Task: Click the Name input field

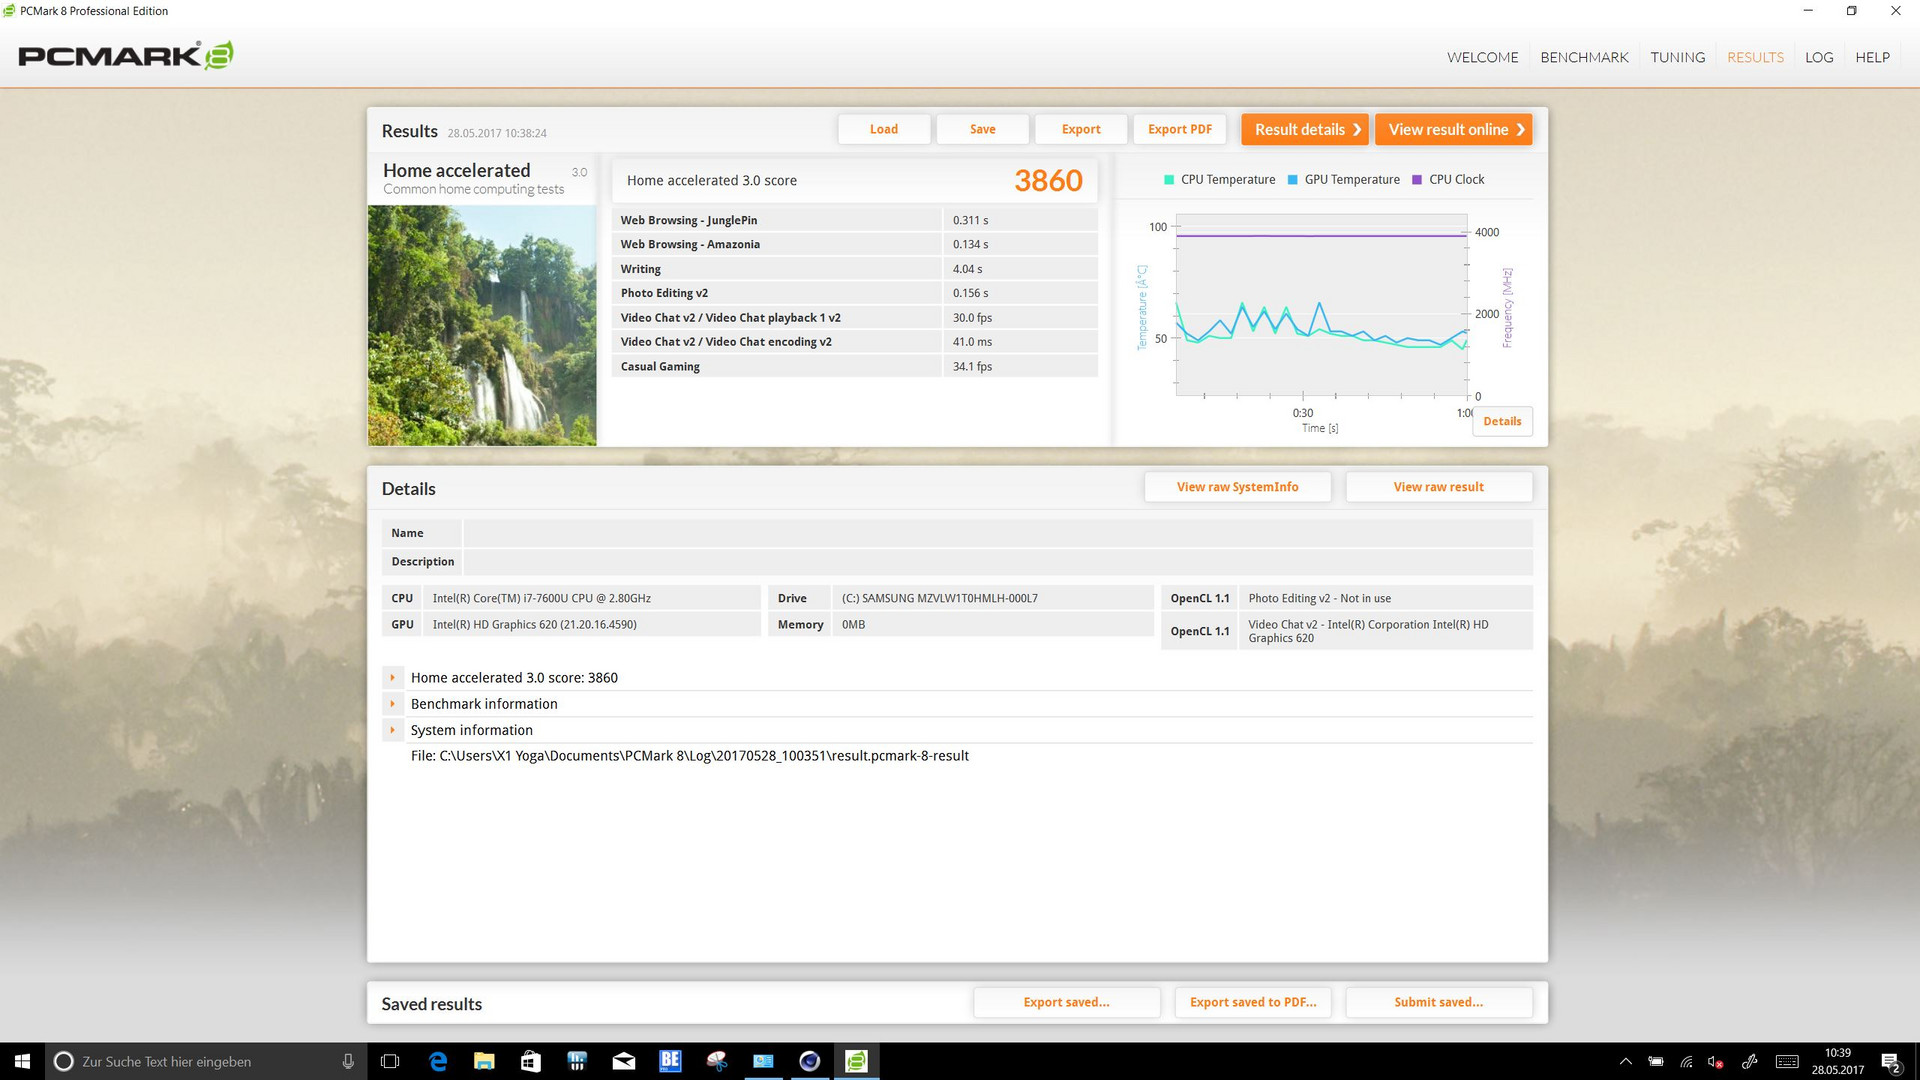Action: coord(996,533)
